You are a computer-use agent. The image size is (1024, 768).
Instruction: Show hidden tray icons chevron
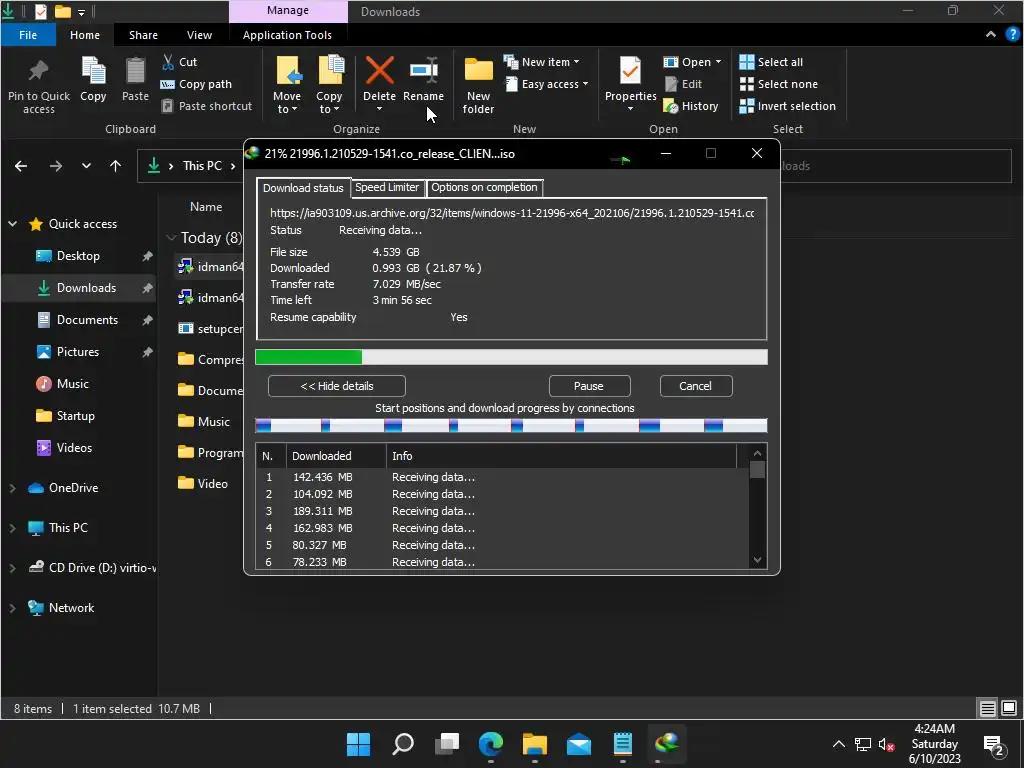[839, 744]
